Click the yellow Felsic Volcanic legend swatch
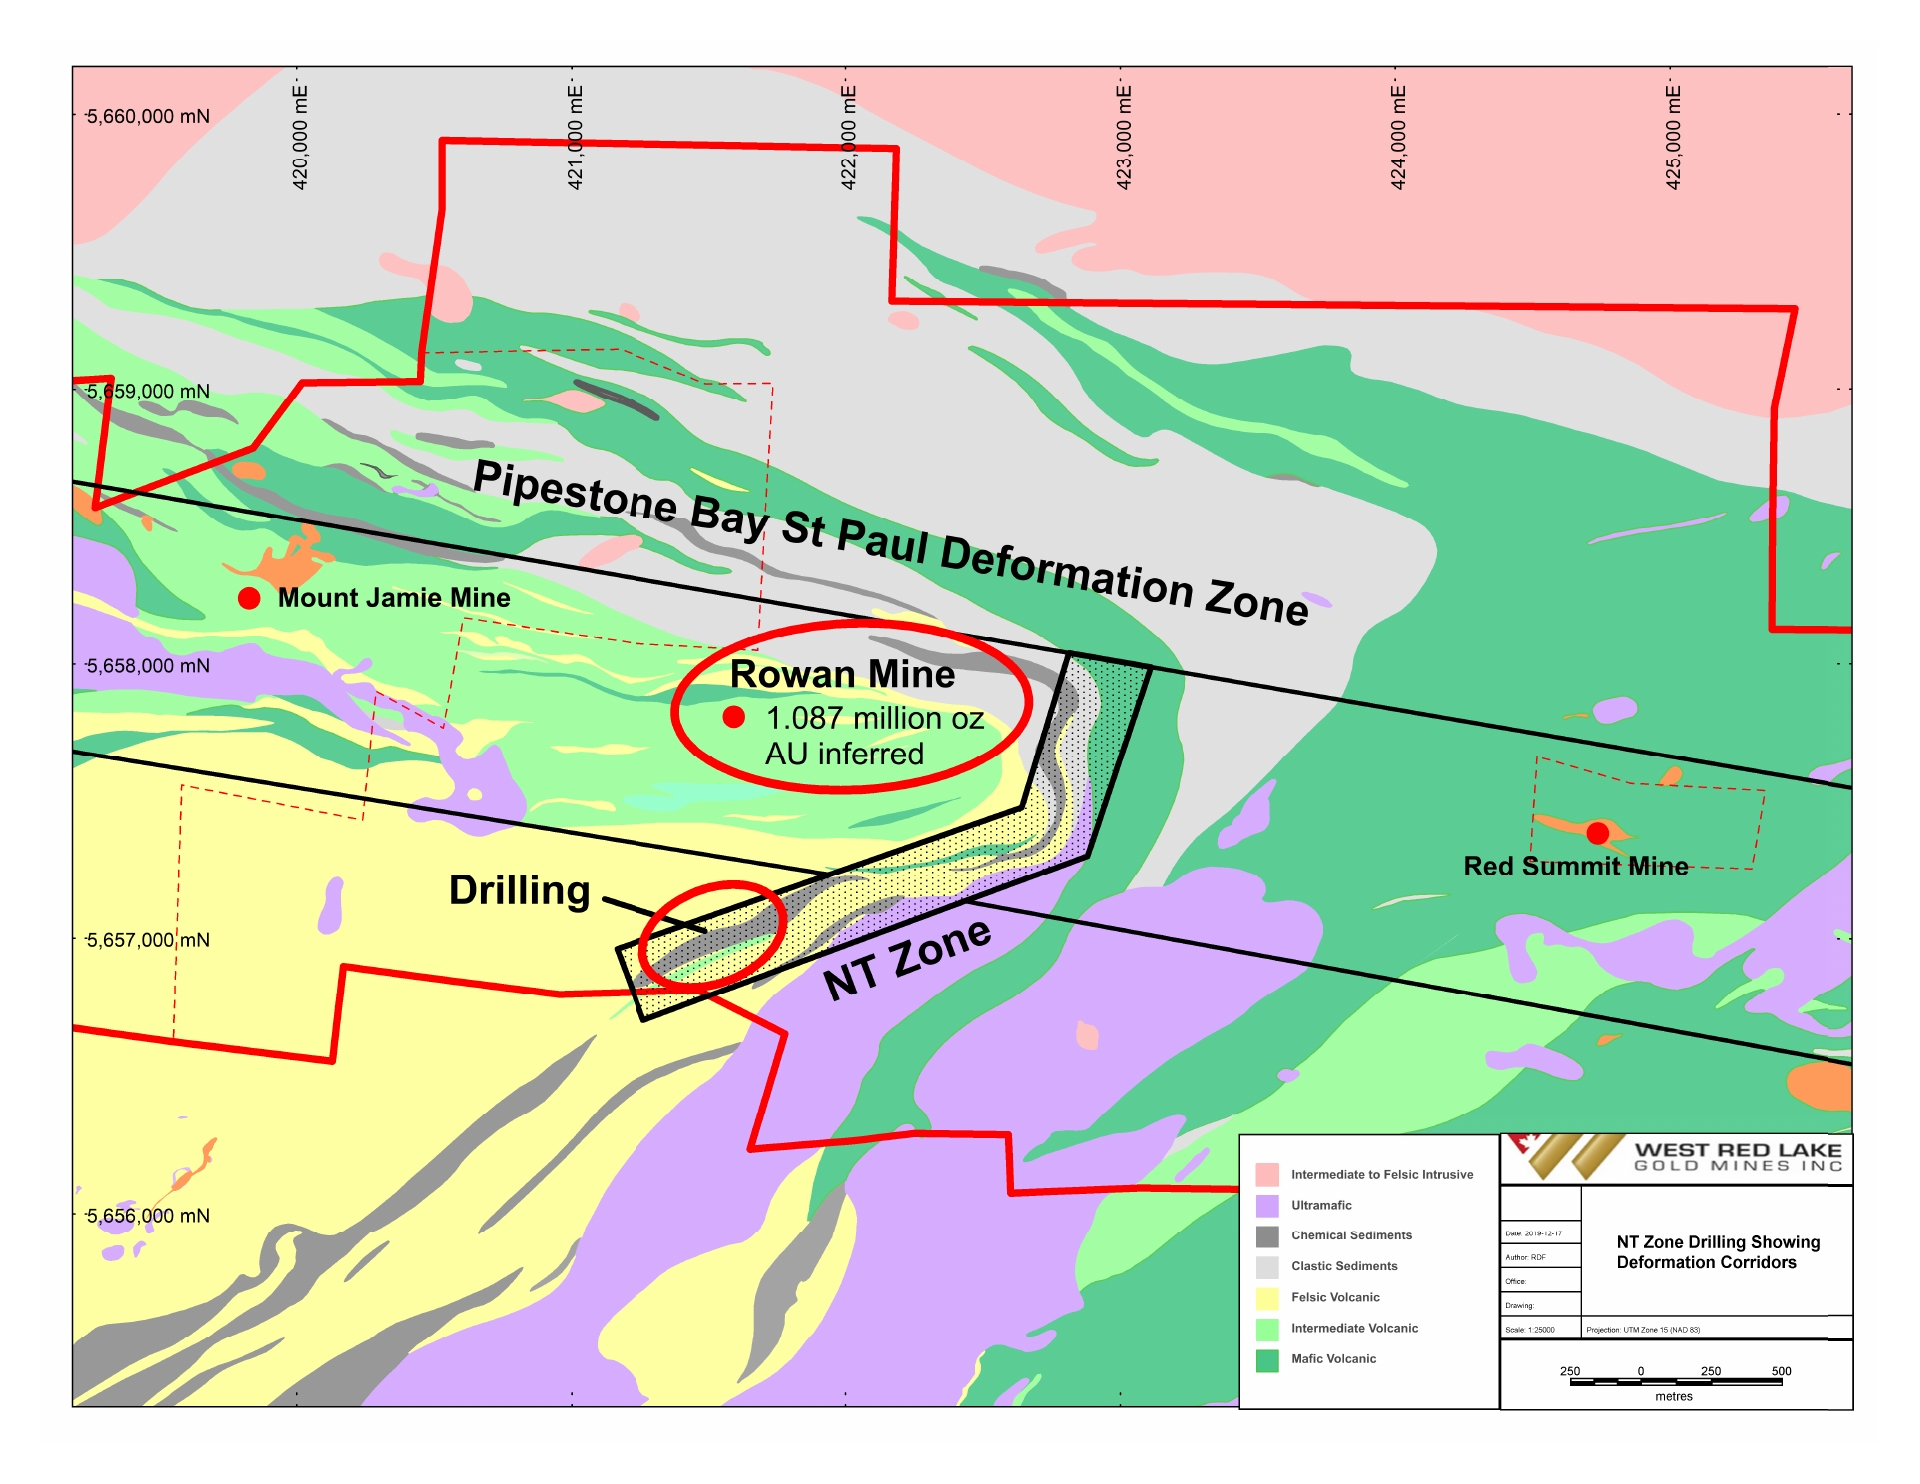The width and height of the screenshot is (1920, 1484). point(1267,1298)
